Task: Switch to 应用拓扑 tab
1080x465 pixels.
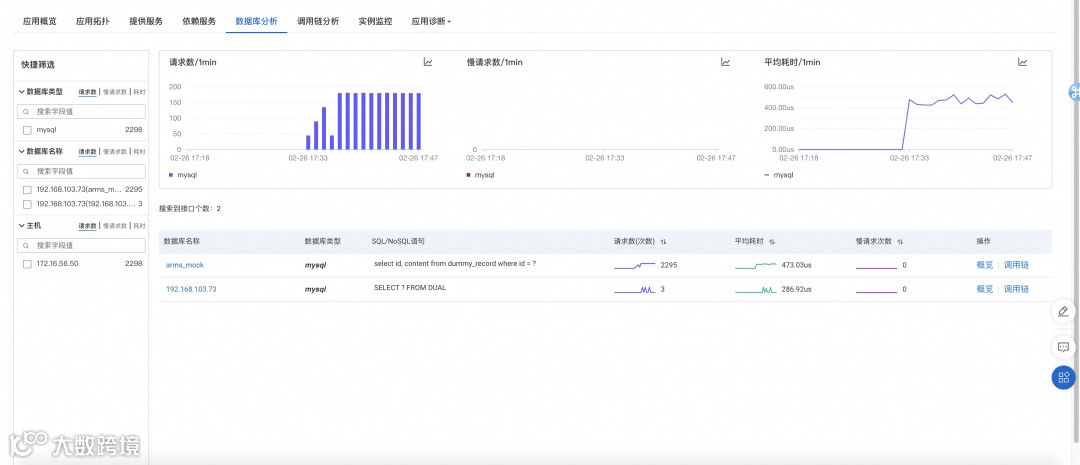Action: (92, 21)
